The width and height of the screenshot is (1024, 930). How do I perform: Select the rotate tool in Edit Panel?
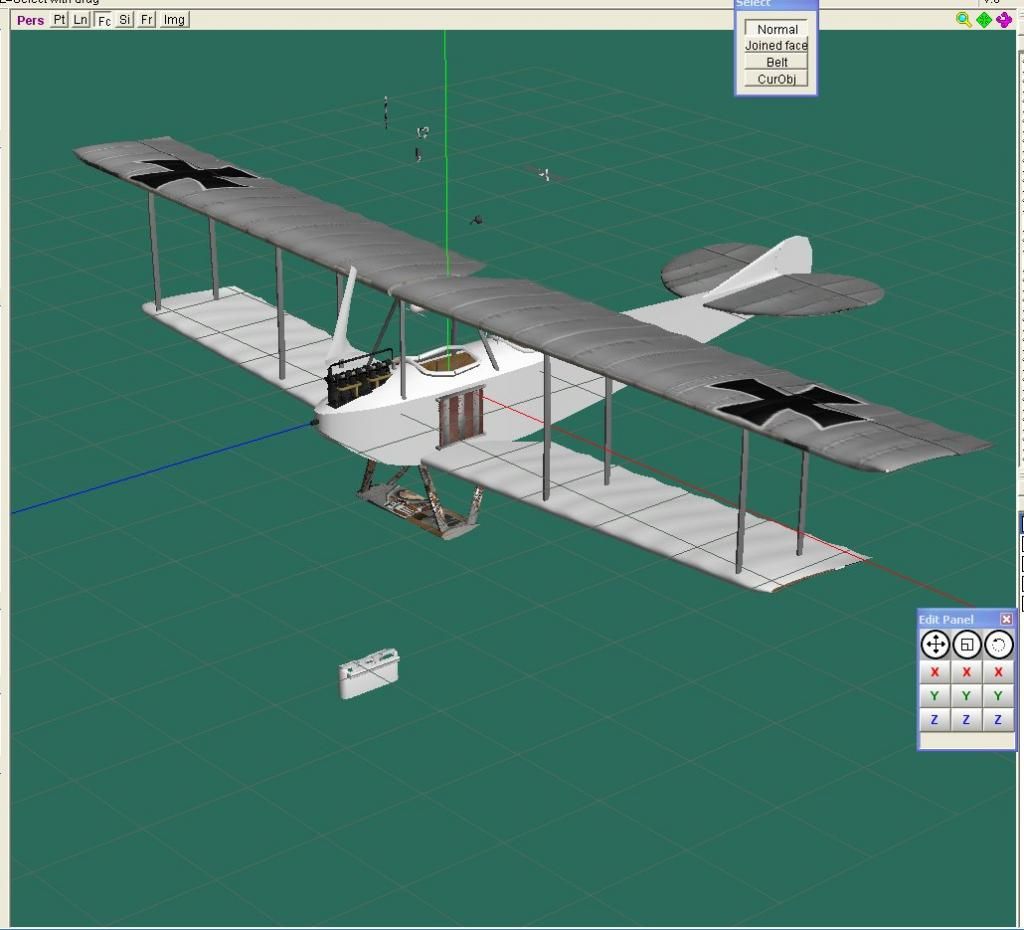point(998,645)
